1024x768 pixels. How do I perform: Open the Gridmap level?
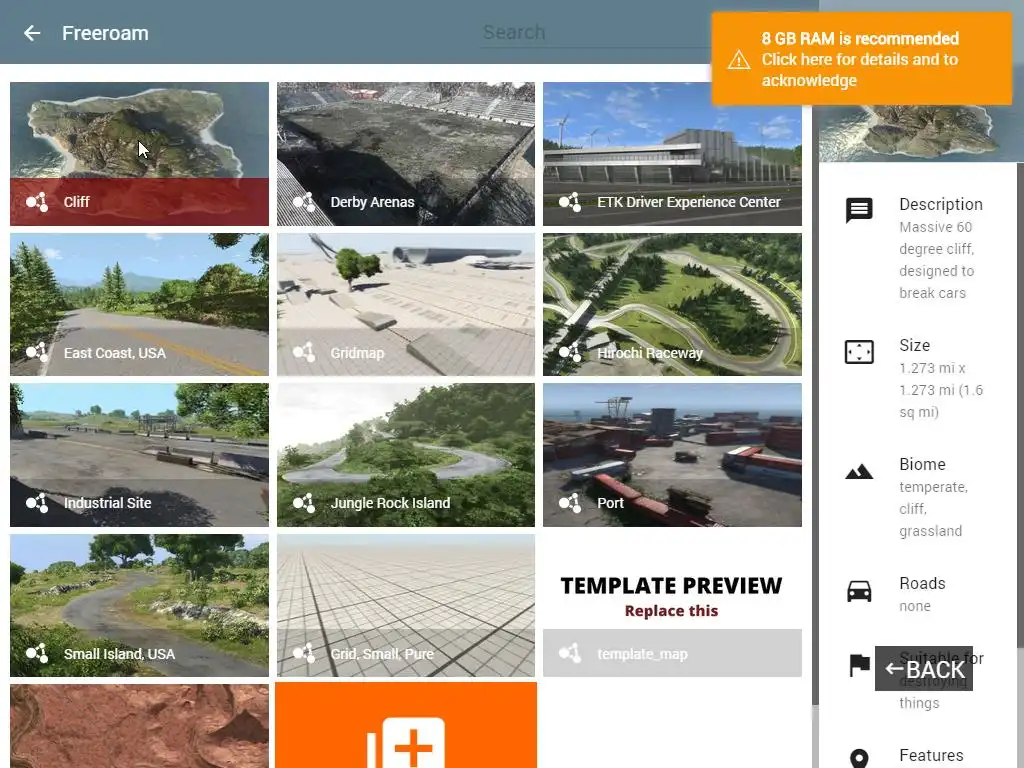pos(406,304)
